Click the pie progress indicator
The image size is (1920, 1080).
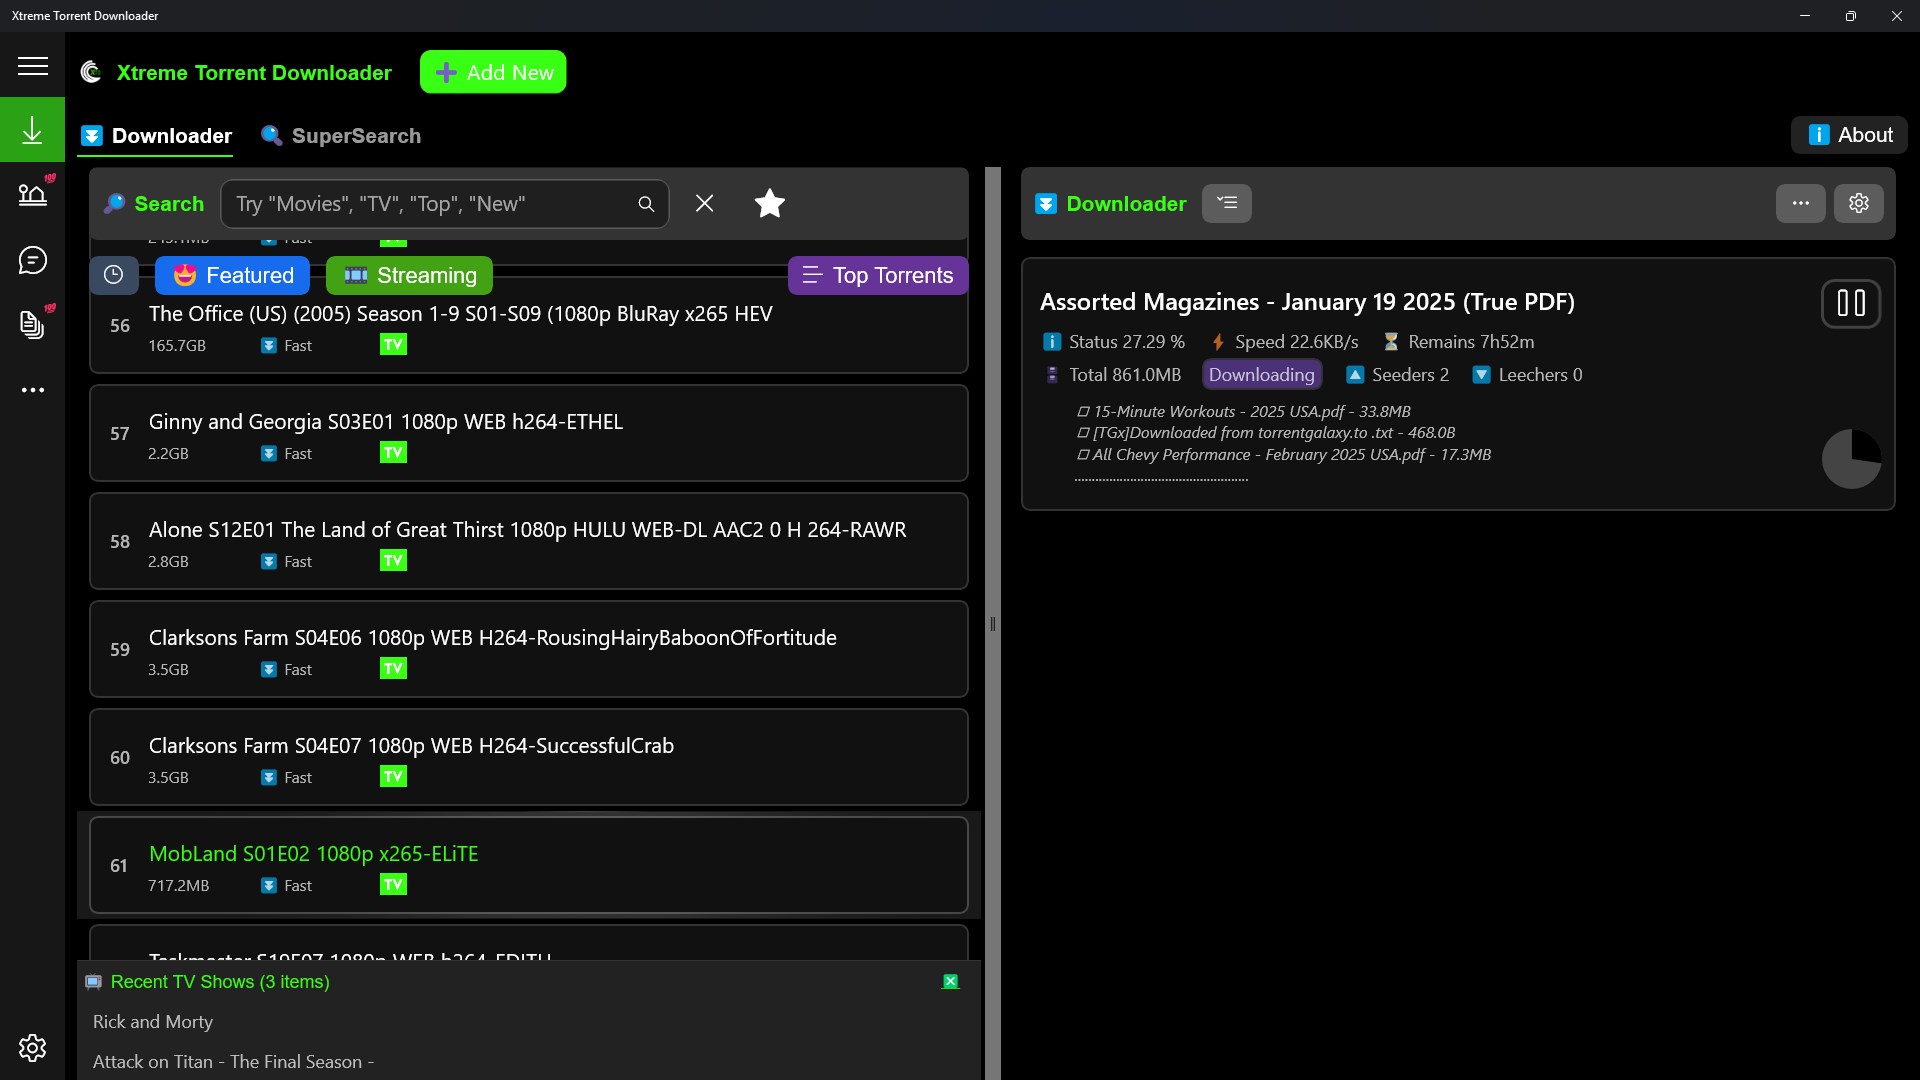1851,459
